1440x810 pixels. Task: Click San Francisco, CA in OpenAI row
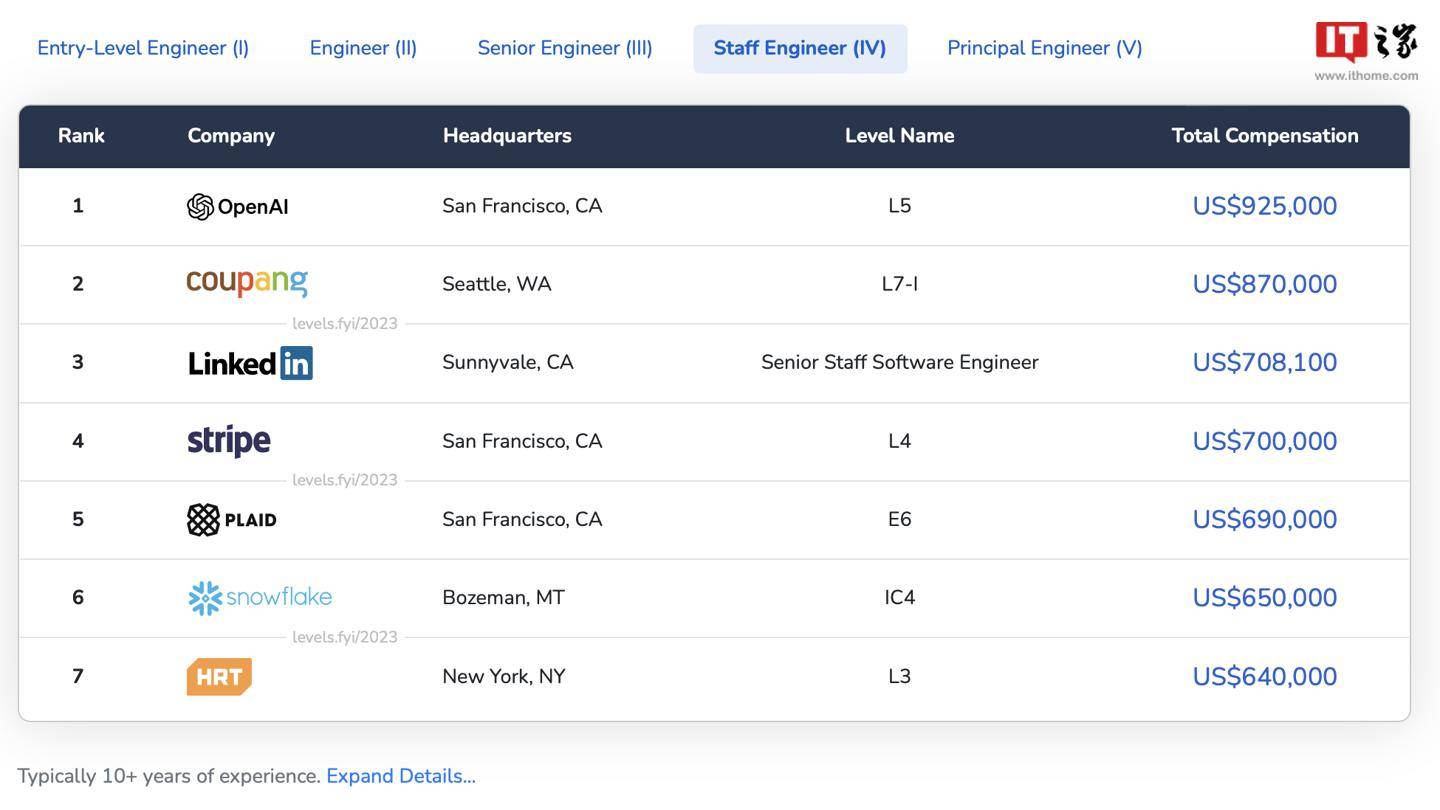pos(522,206)
